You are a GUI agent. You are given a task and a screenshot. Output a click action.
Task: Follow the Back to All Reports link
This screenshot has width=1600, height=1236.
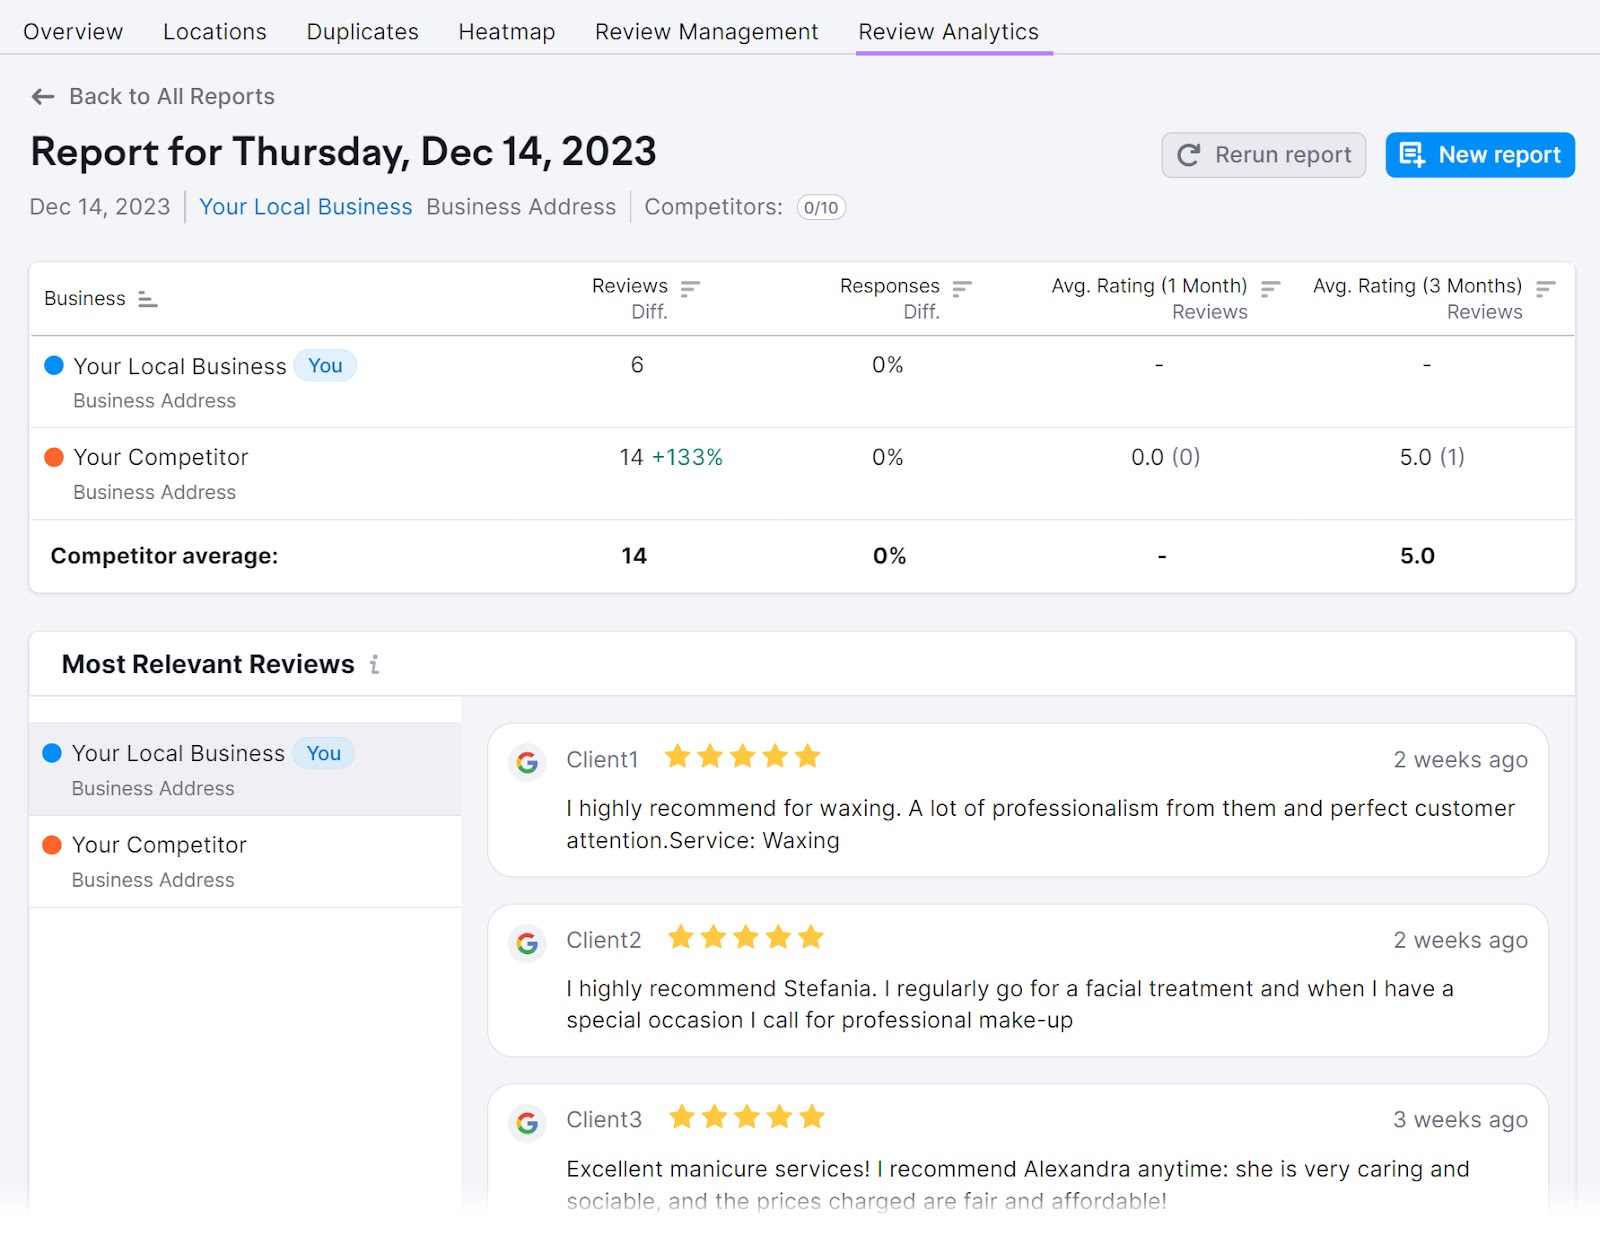171,96
